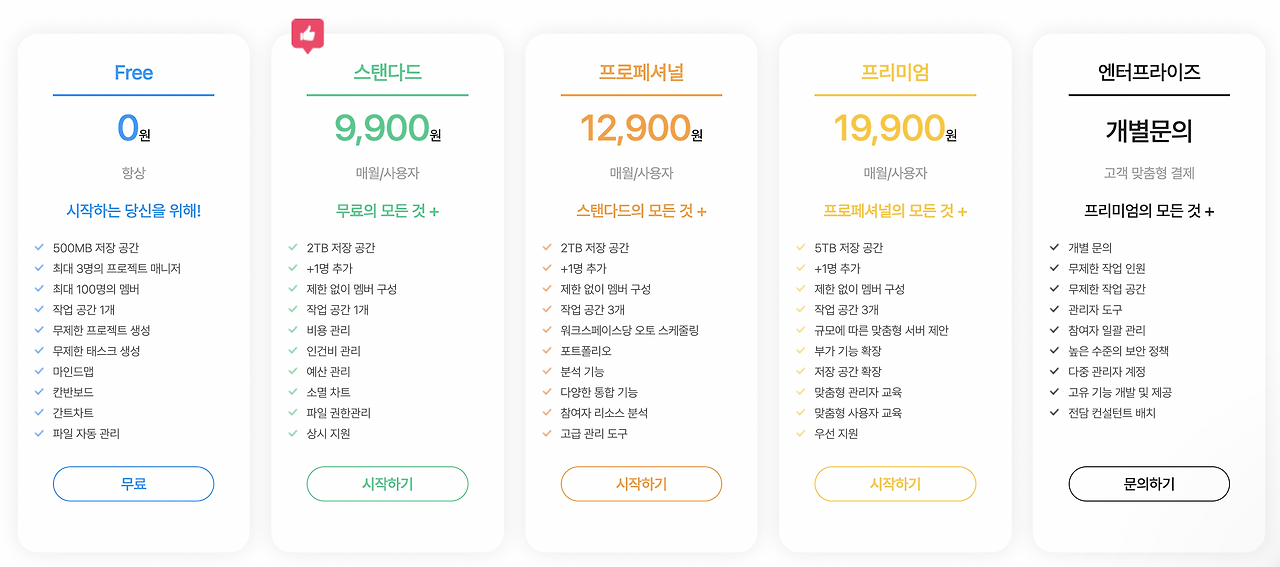Click the yellow checkmark beside 5TB 저장 공간
The height and width of the screenshot is (567, 1280).
click(x=801, y=247)
